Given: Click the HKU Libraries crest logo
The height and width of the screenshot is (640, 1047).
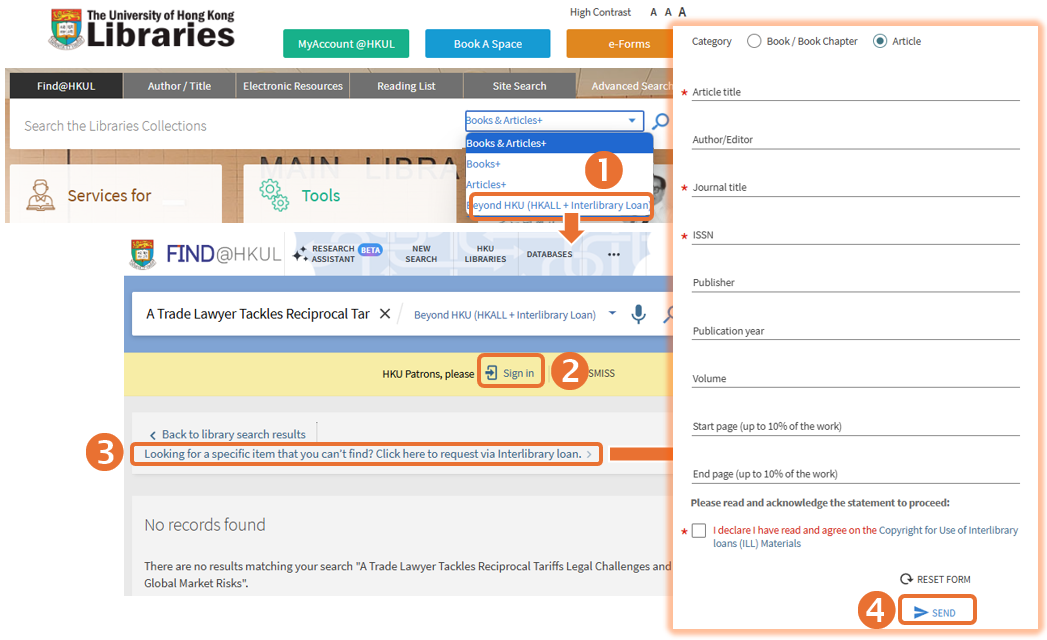Looking at the screenshot, I should 66,29.
